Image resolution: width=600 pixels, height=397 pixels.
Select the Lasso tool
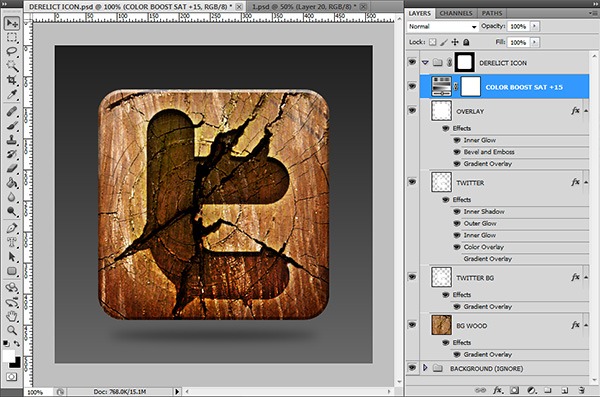12,52
